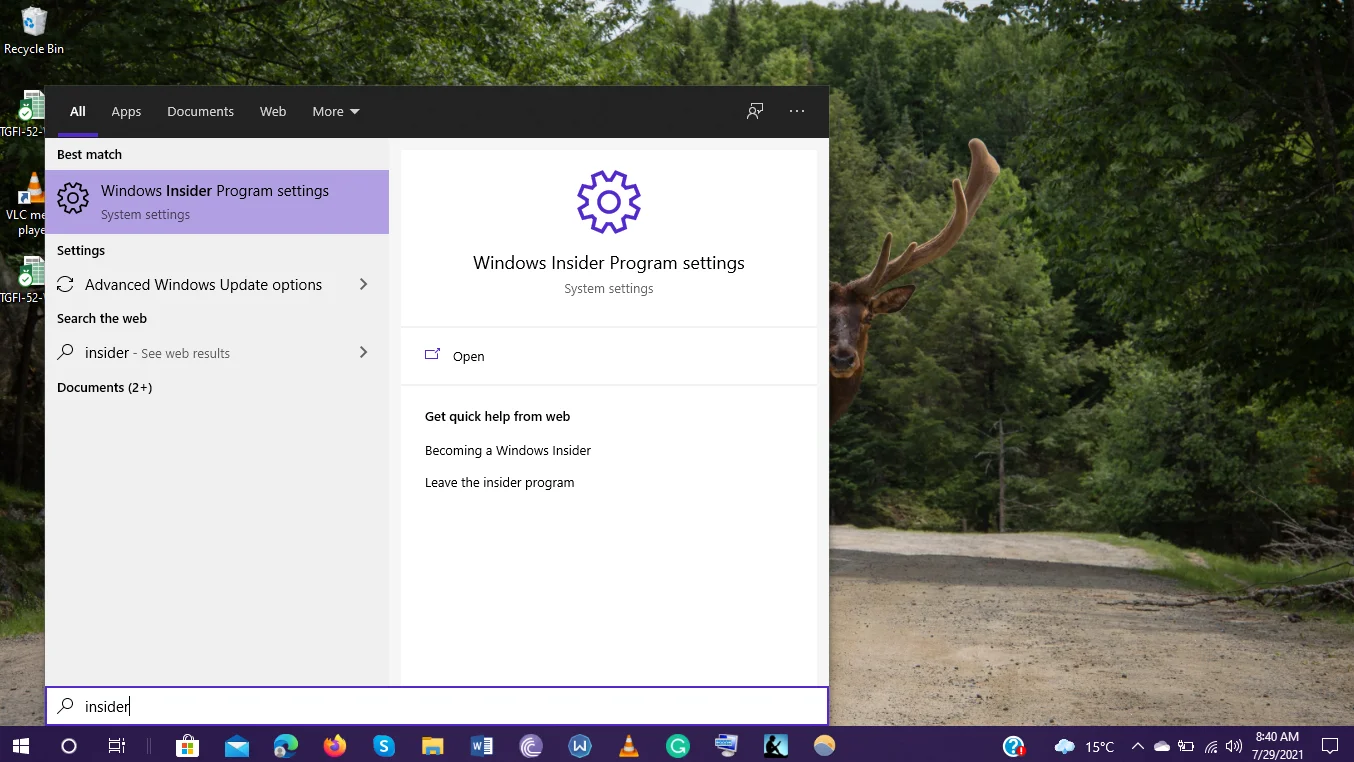Click the large gear icon in preview
1354x762 pixels.
coord(608,202)
